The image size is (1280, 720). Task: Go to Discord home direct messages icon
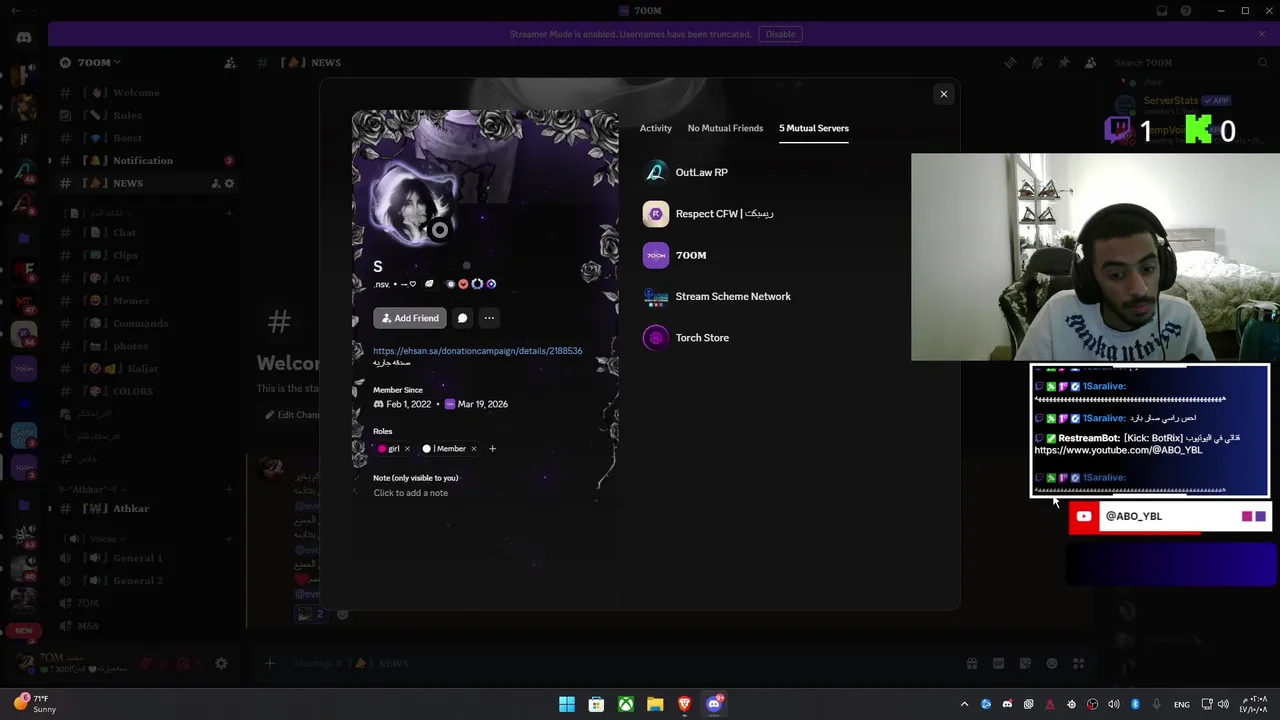24,38
